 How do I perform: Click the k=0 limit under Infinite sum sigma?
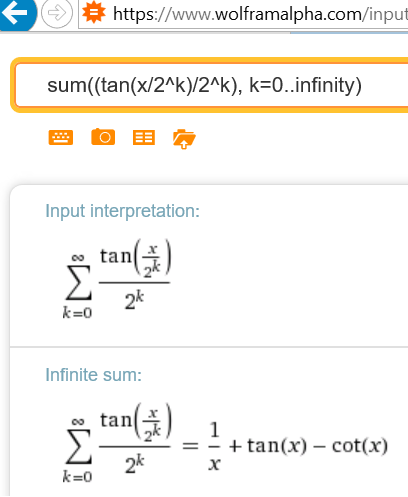coord(77,477)
